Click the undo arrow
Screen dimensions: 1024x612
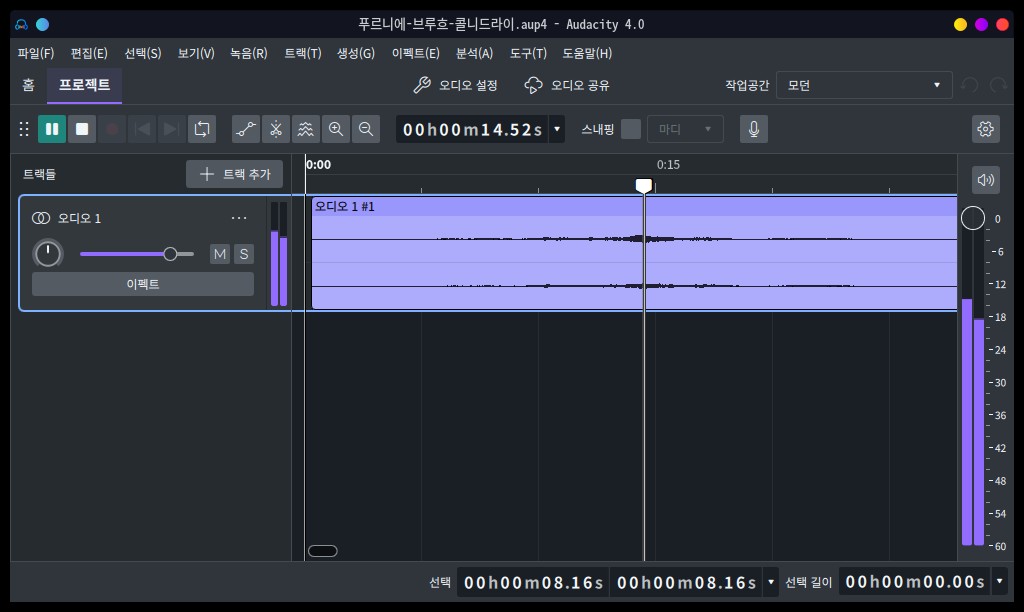[x=970, y=86]
